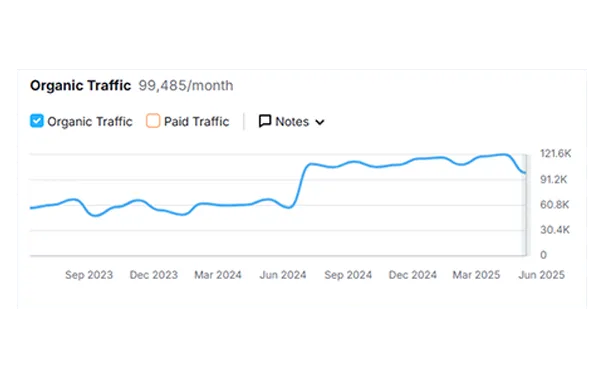
Task: Click the Paid Traffic legend label
Action: point(197,122)
